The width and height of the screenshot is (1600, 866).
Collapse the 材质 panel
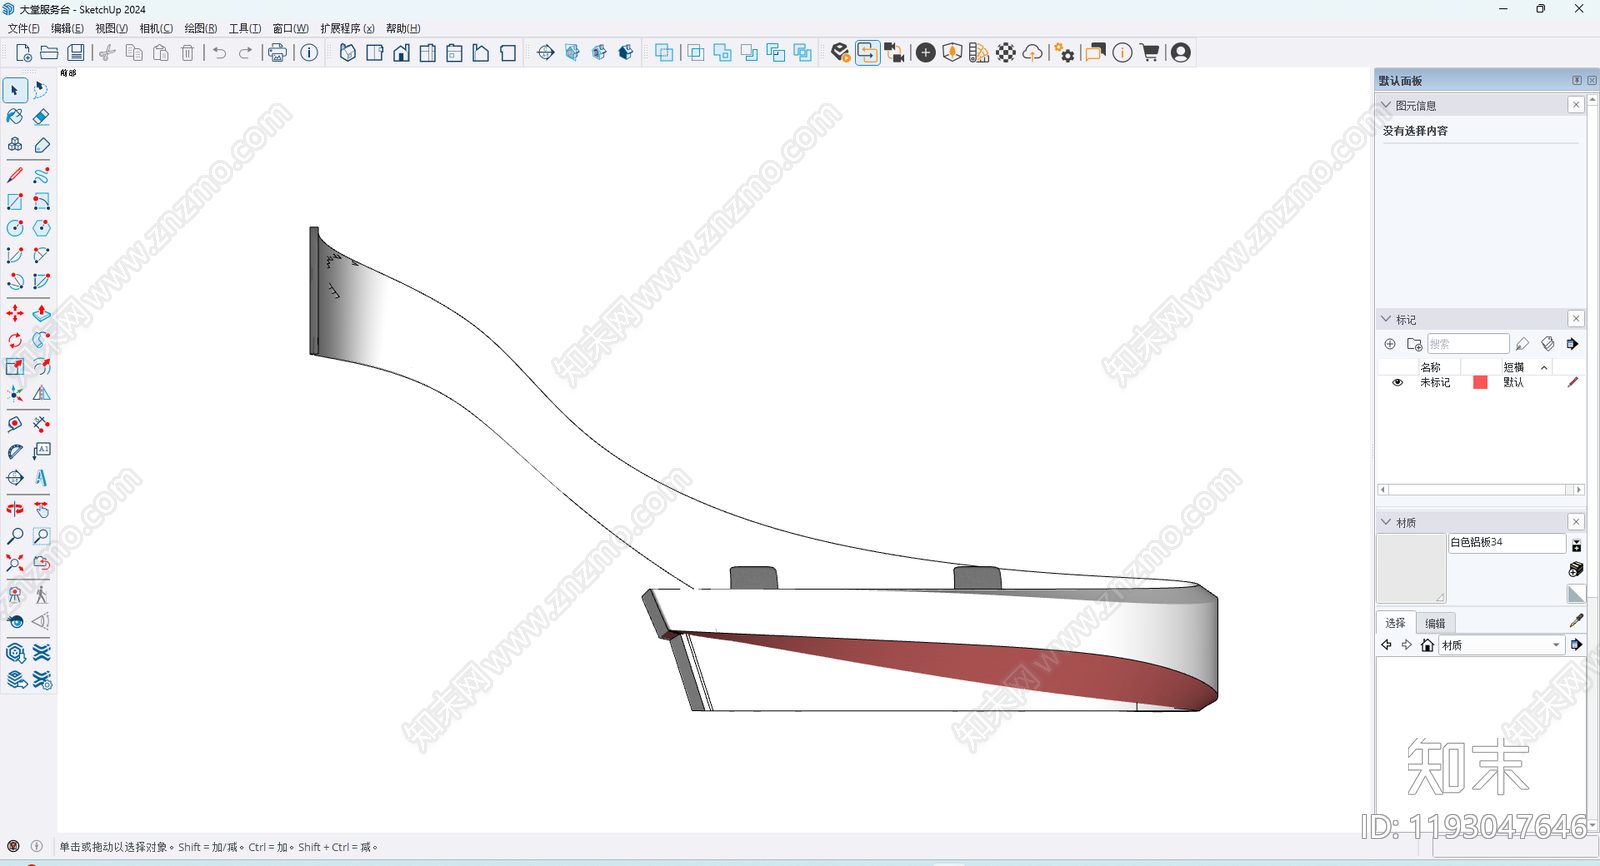coord(1386,522)
